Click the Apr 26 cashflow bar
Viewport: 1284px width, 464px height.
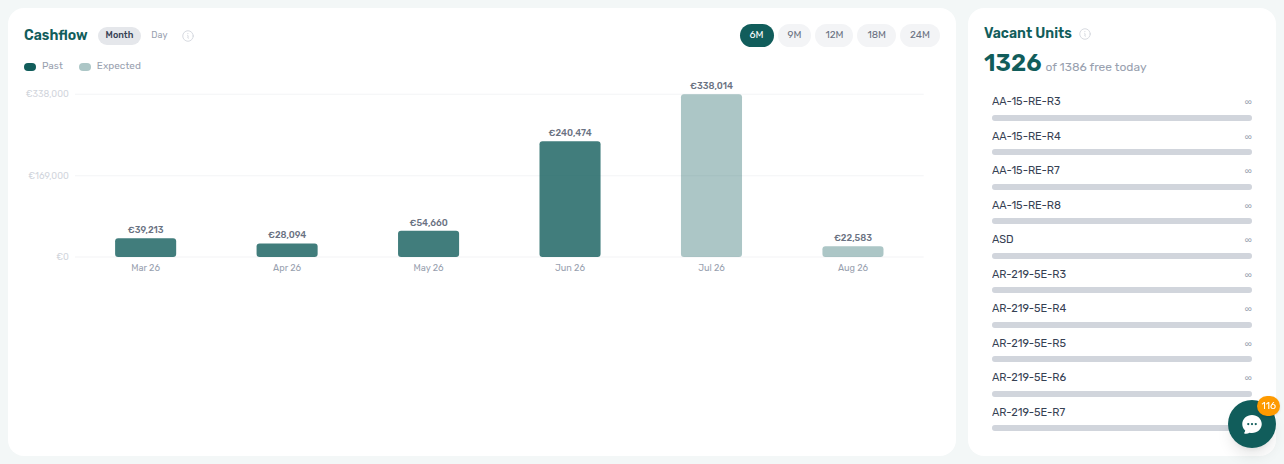[287, 250]
